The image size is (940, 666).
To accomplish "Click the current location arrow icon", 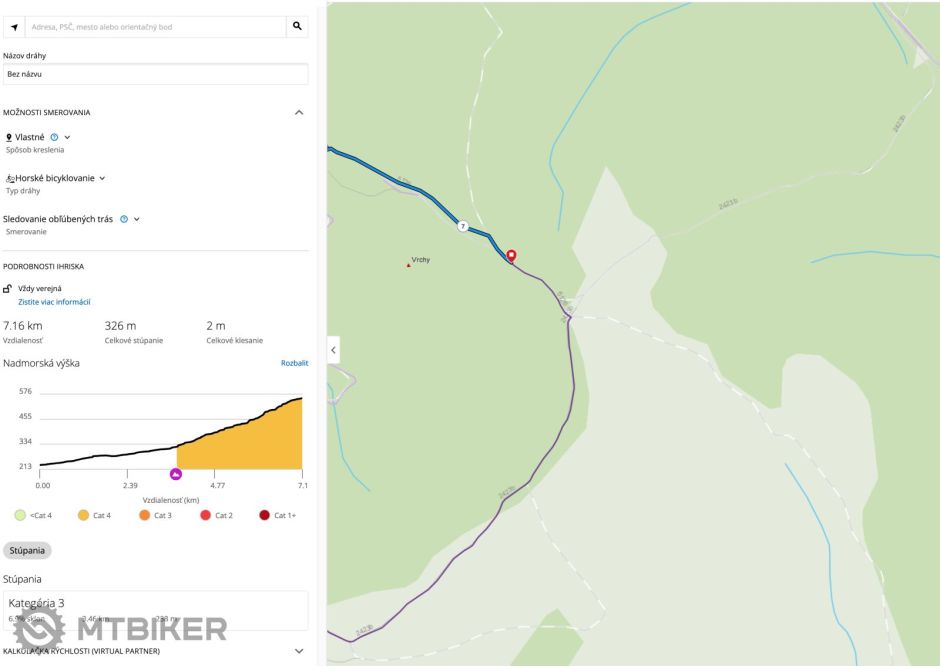I will [x=15, y=27].
